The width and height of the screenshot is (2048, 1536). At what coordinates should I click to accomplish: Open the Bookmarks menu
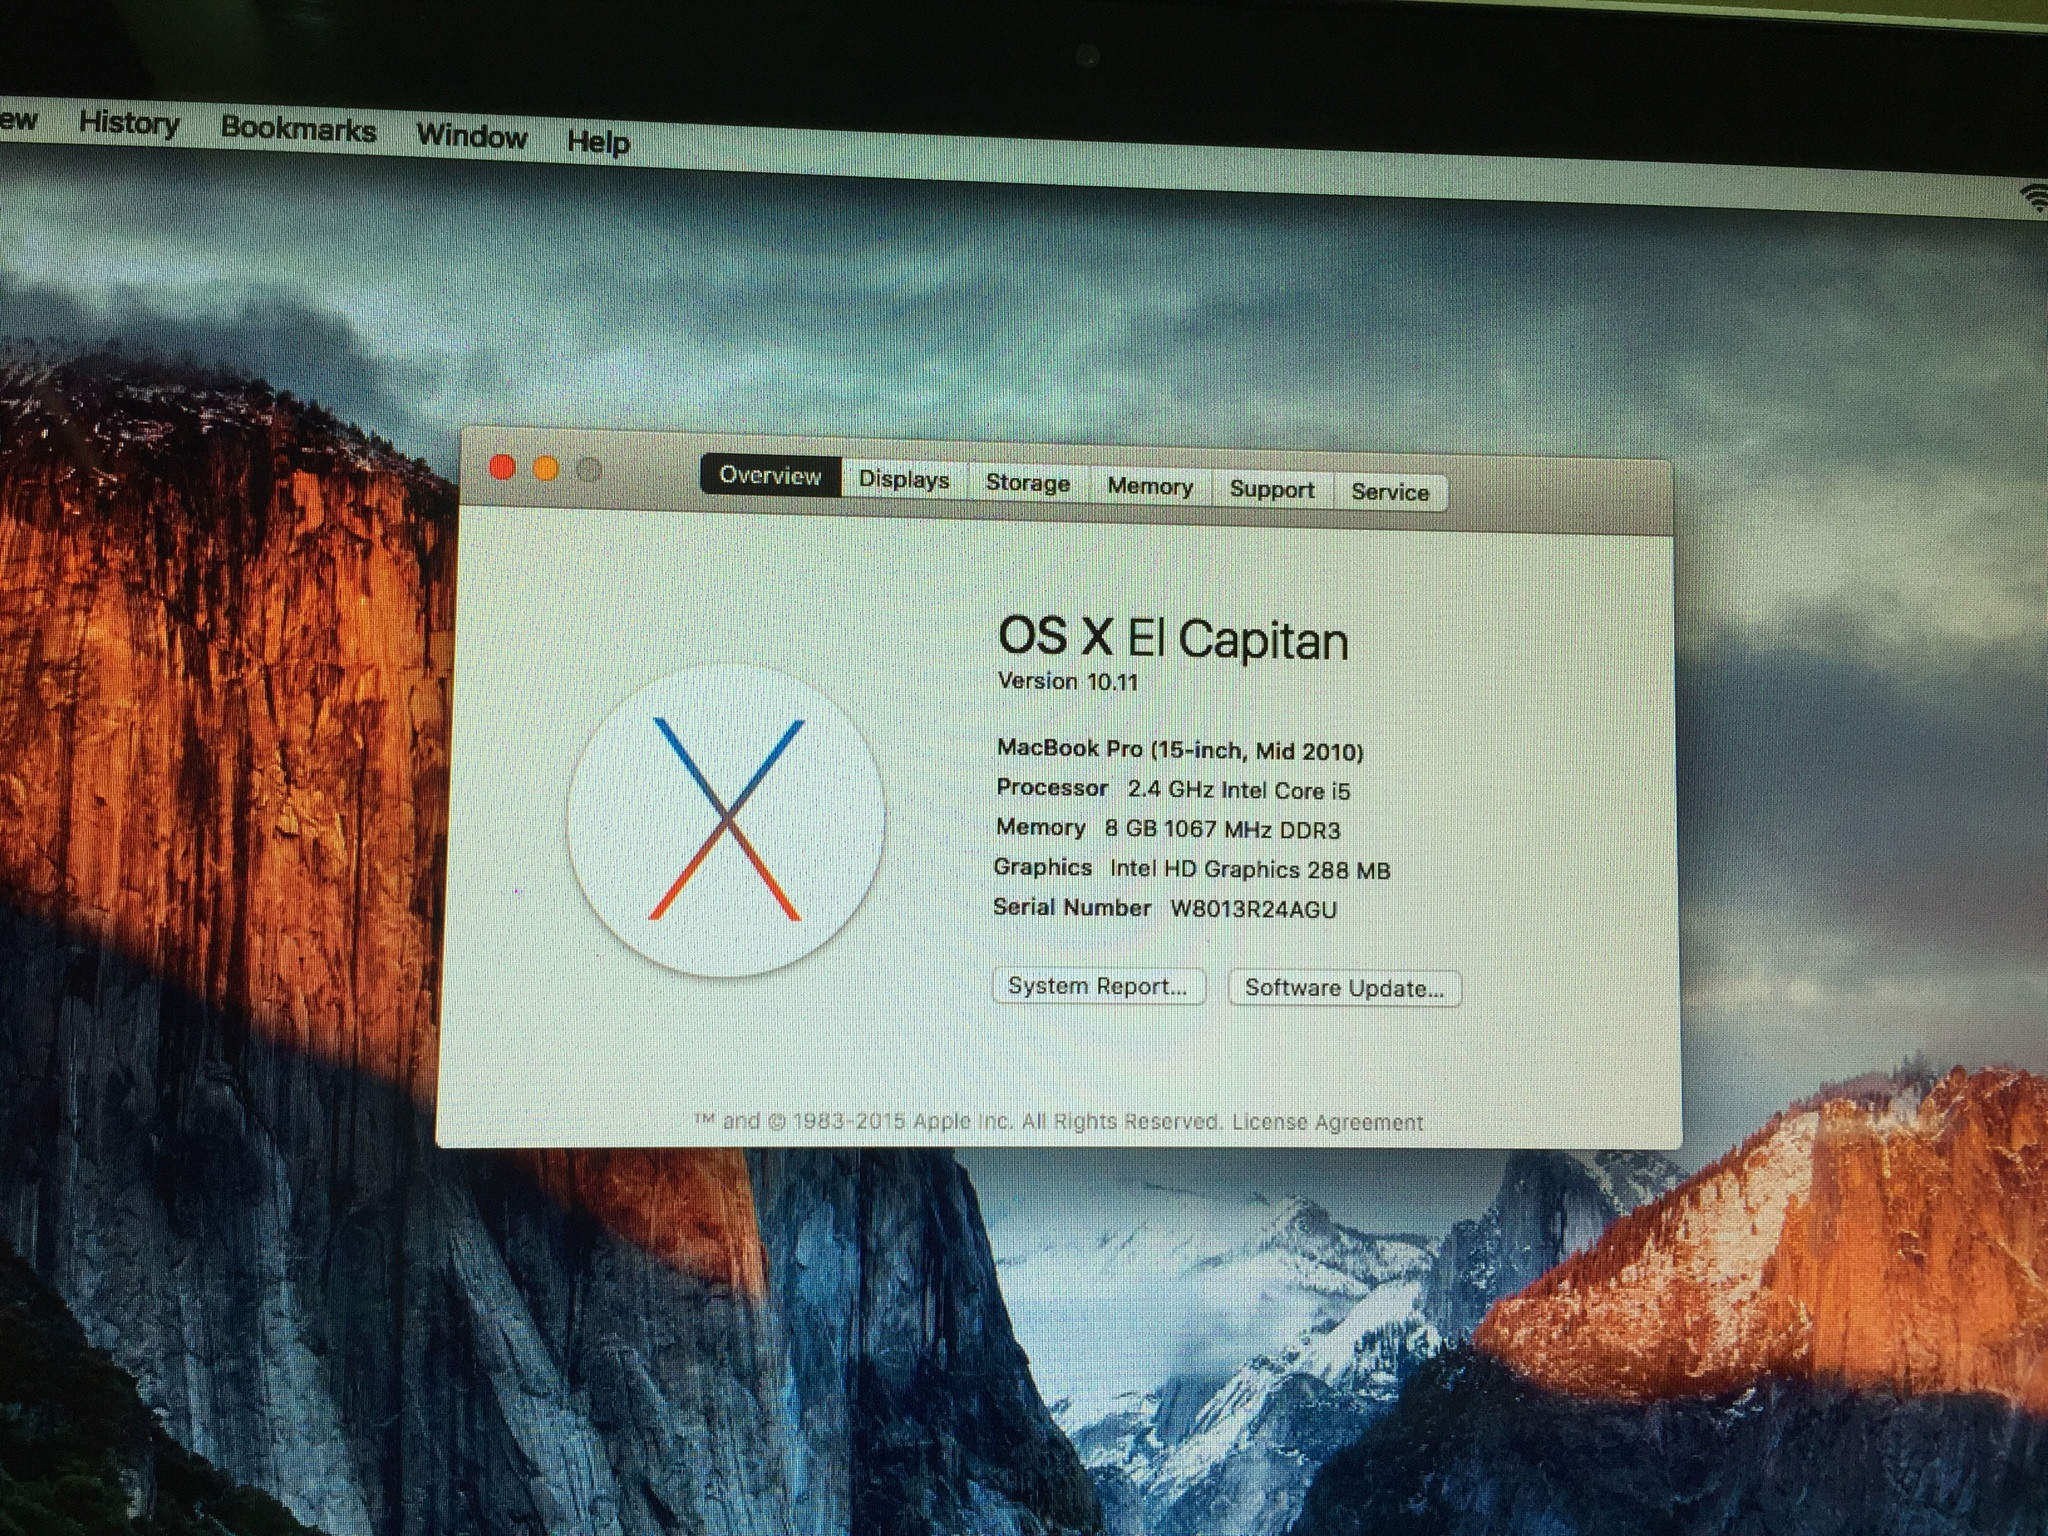(298, 129)
